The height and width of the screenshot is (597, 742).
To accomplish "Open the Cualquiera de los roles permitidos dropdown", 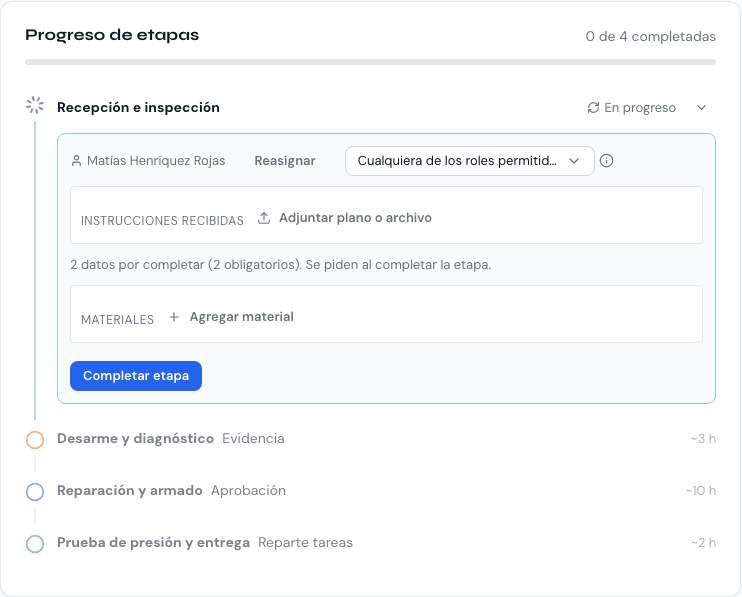I will tap(469, 161).
